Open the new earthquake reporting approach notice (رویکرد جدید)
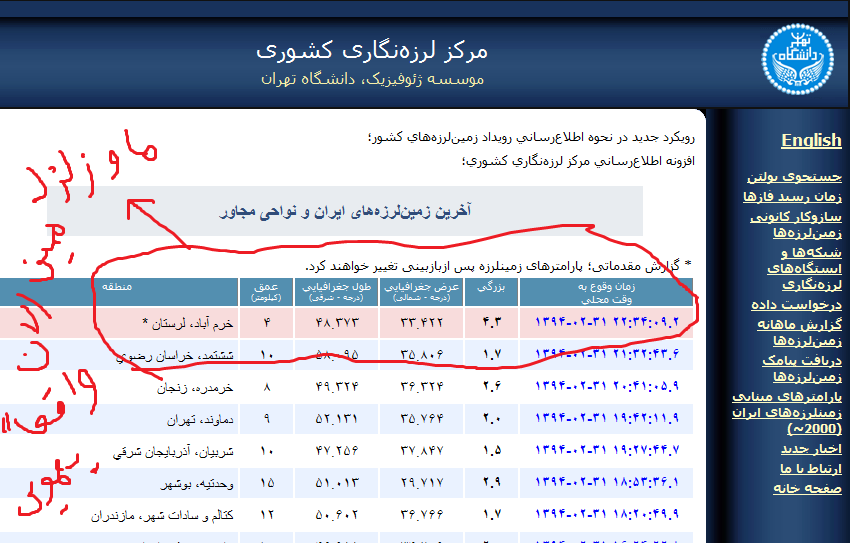The image size is (853, 543). (531, 137)
